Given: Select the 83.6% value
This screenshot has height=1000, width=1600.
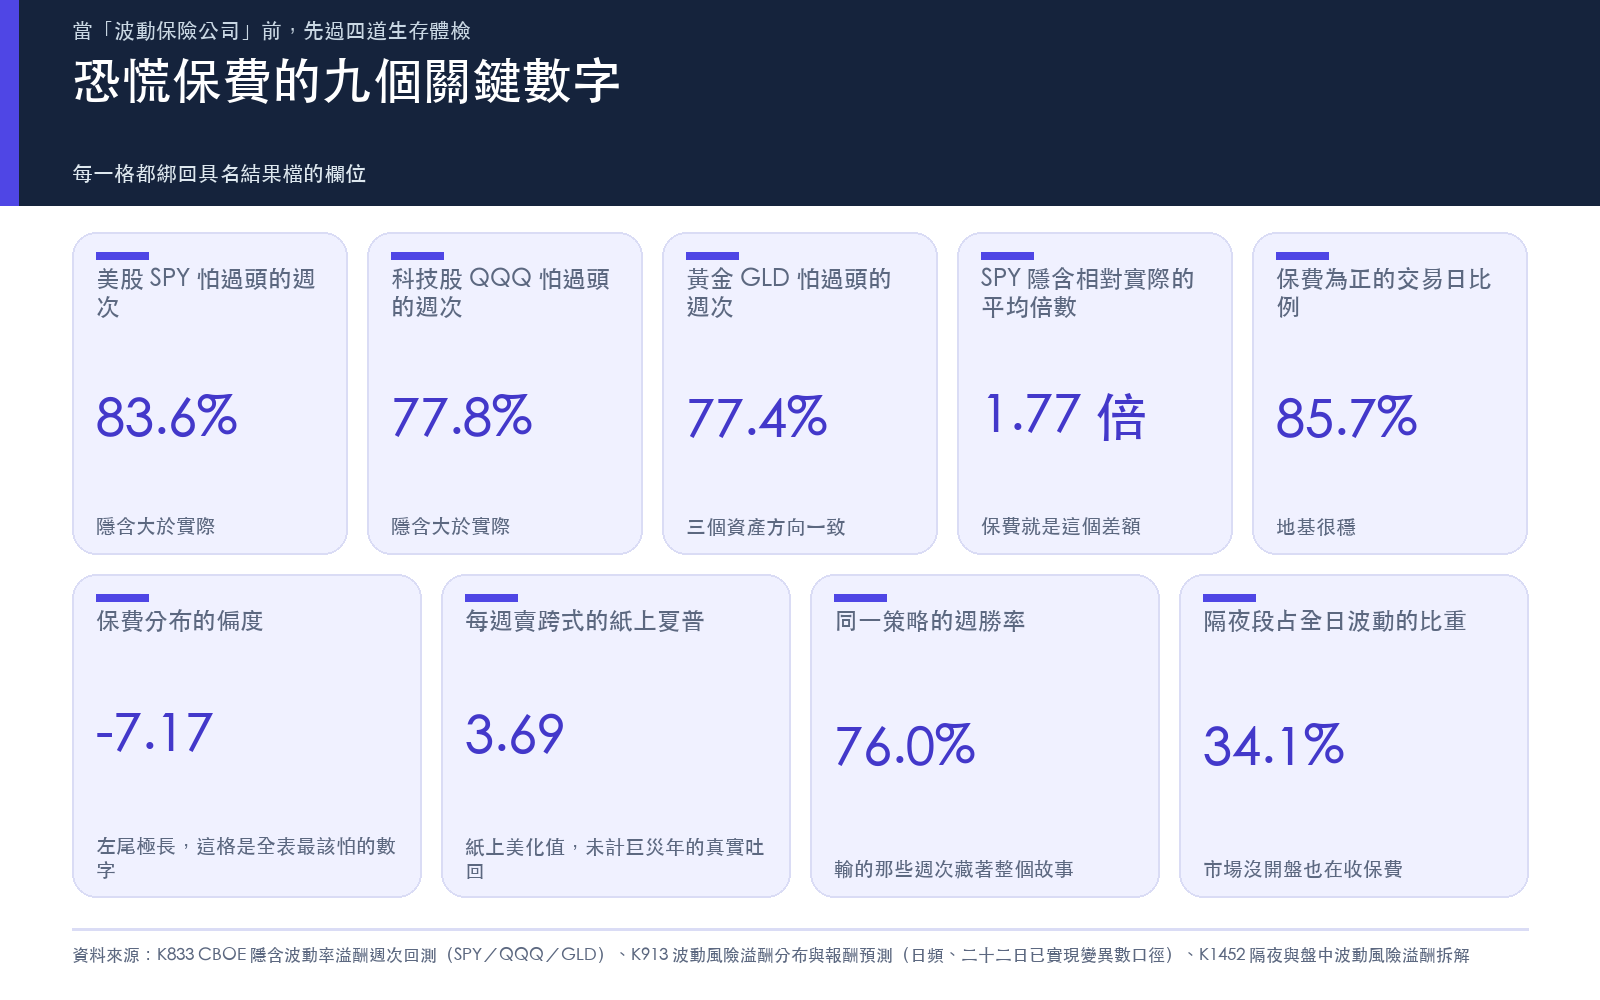Looking at the screenshot, I should 166,417.
